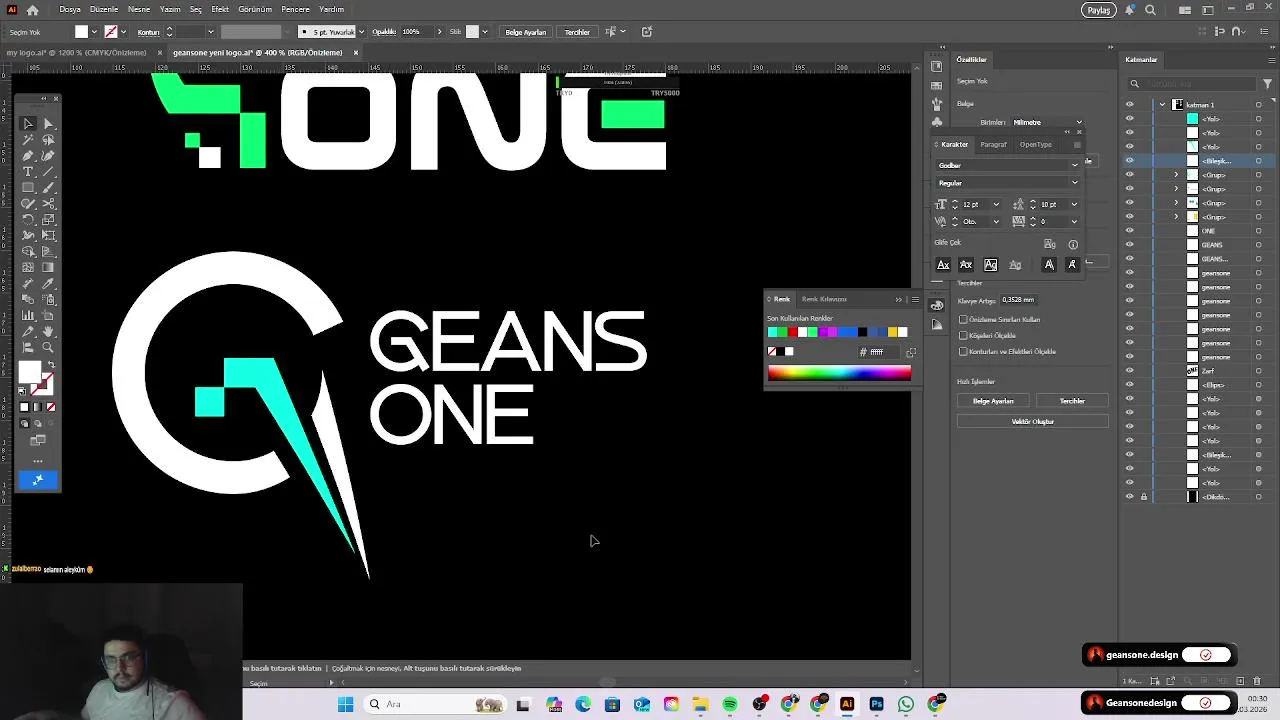The width and height of the screenshot is (1280, 720).
Task: Click the white Fill color box in toolbar
Action: point(29,373)
